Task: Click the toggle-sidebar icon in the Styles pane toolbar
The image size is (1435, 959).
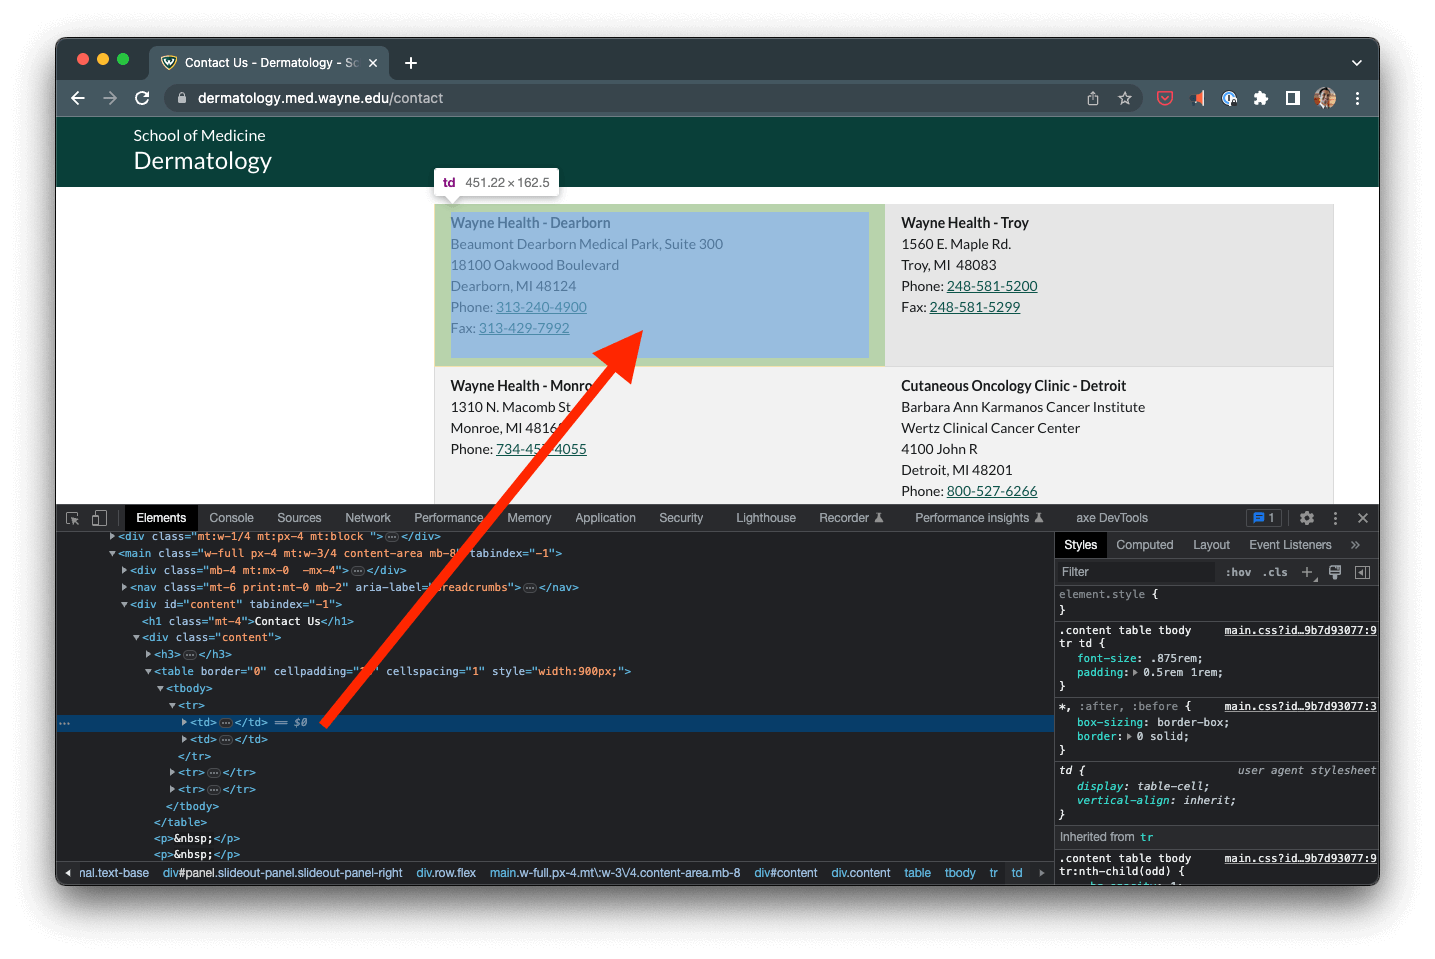Action: point(1362,571)
